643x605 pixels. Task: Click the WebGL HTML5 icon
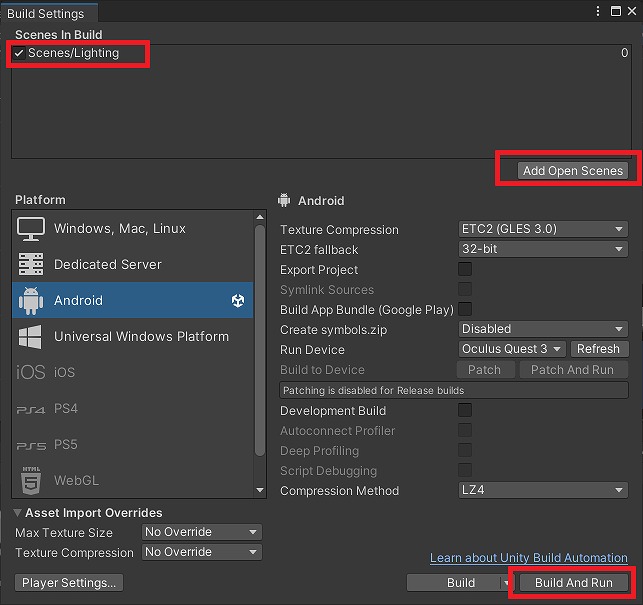pyautogui.click(x=31, y=480)
